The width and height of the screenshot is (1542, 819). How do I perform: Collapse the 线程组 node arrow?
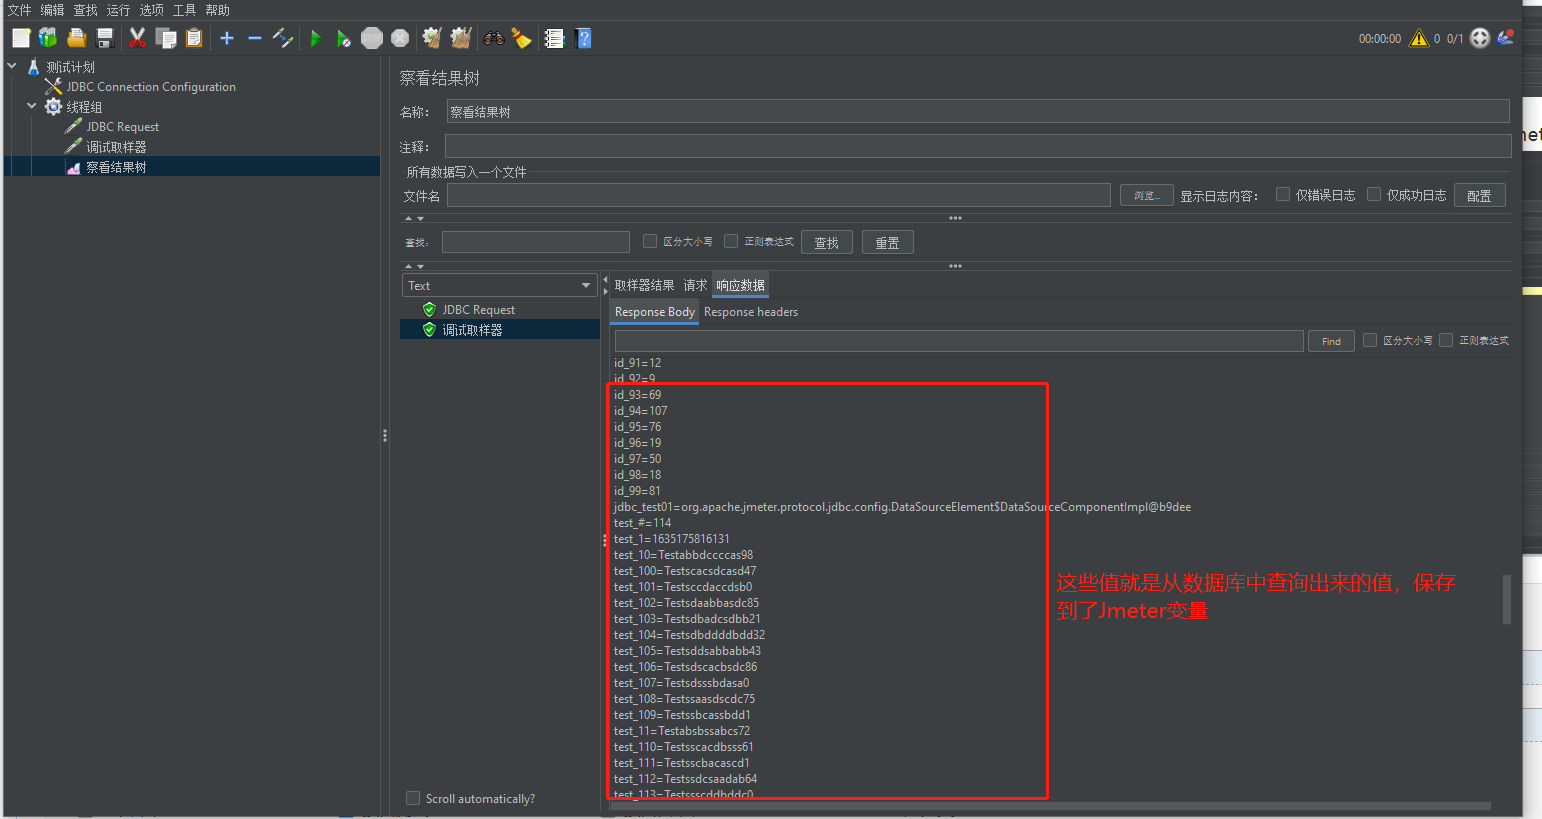tap(31, 106)
